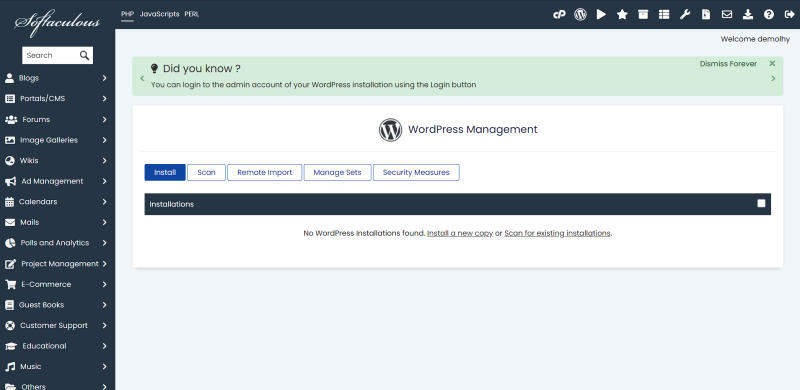The height and width of the screenshot is (390, 800).
Task: Click the blue Install button
Action: 165,173
